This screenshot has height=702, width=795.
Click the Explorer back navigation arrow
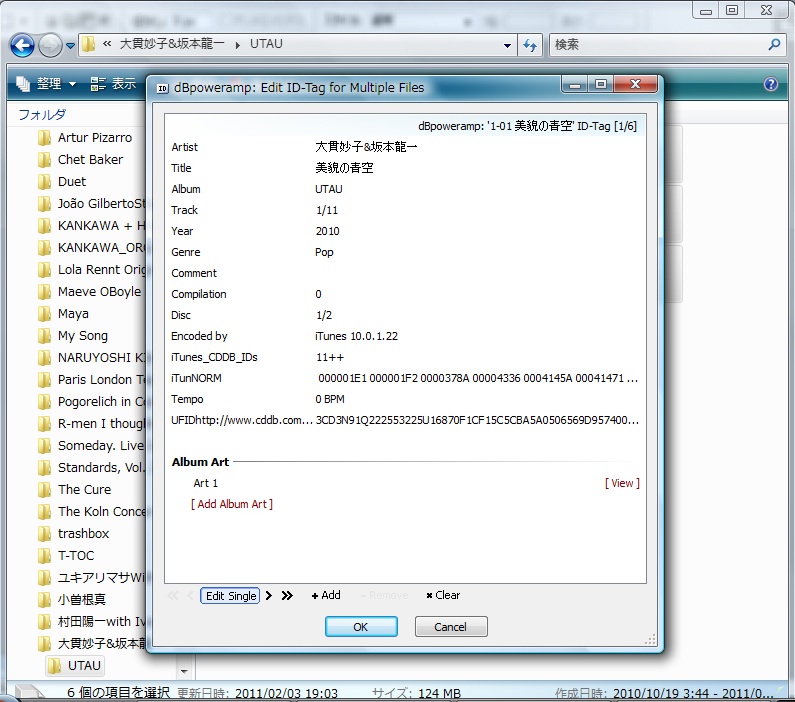click(22, 45)
